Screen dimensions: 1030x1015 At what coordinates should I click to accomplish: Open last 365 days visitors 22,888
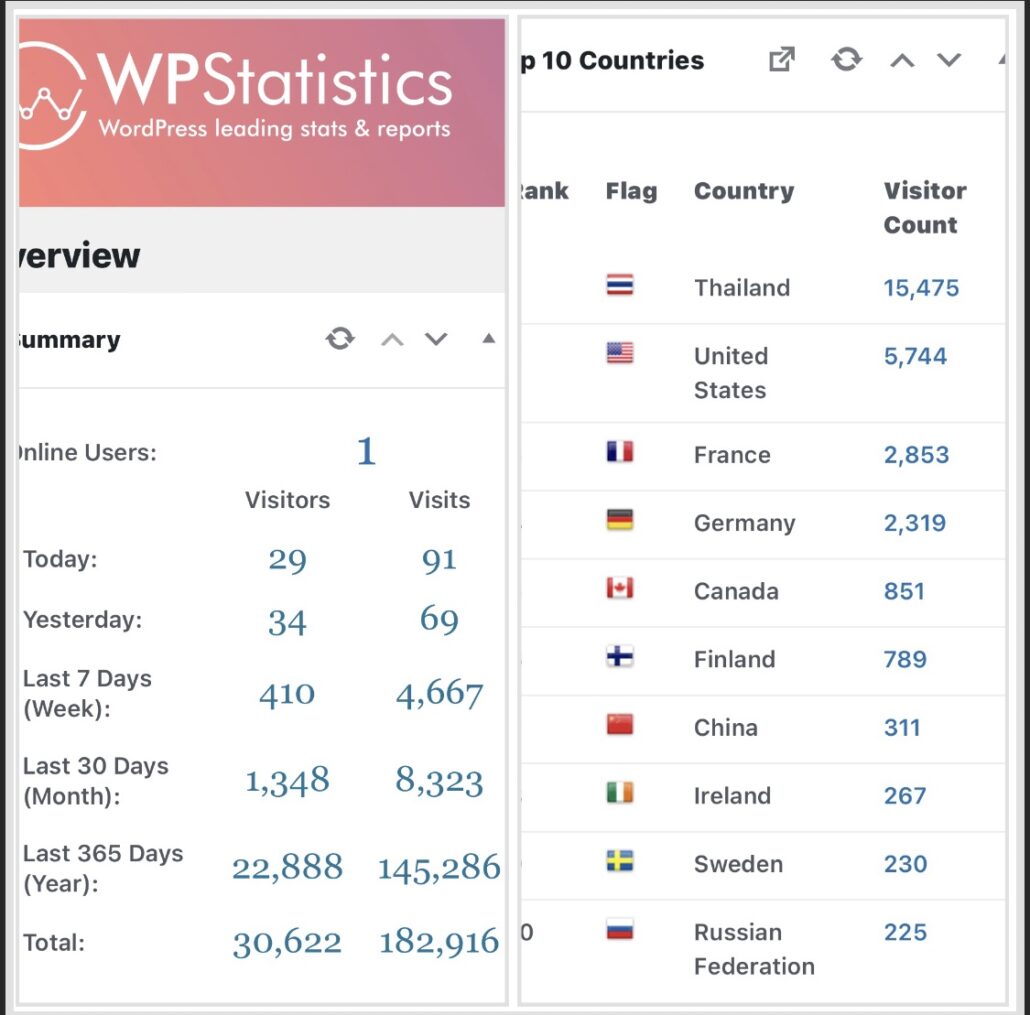point(287,867)
